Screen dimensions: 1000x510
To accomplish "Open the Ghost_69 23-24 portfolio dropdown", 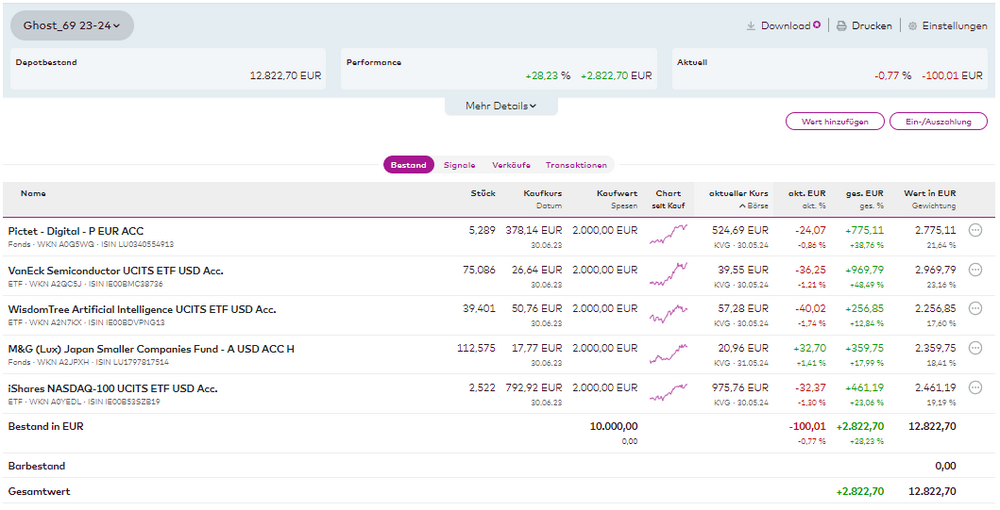I will (x=72, y=25).
